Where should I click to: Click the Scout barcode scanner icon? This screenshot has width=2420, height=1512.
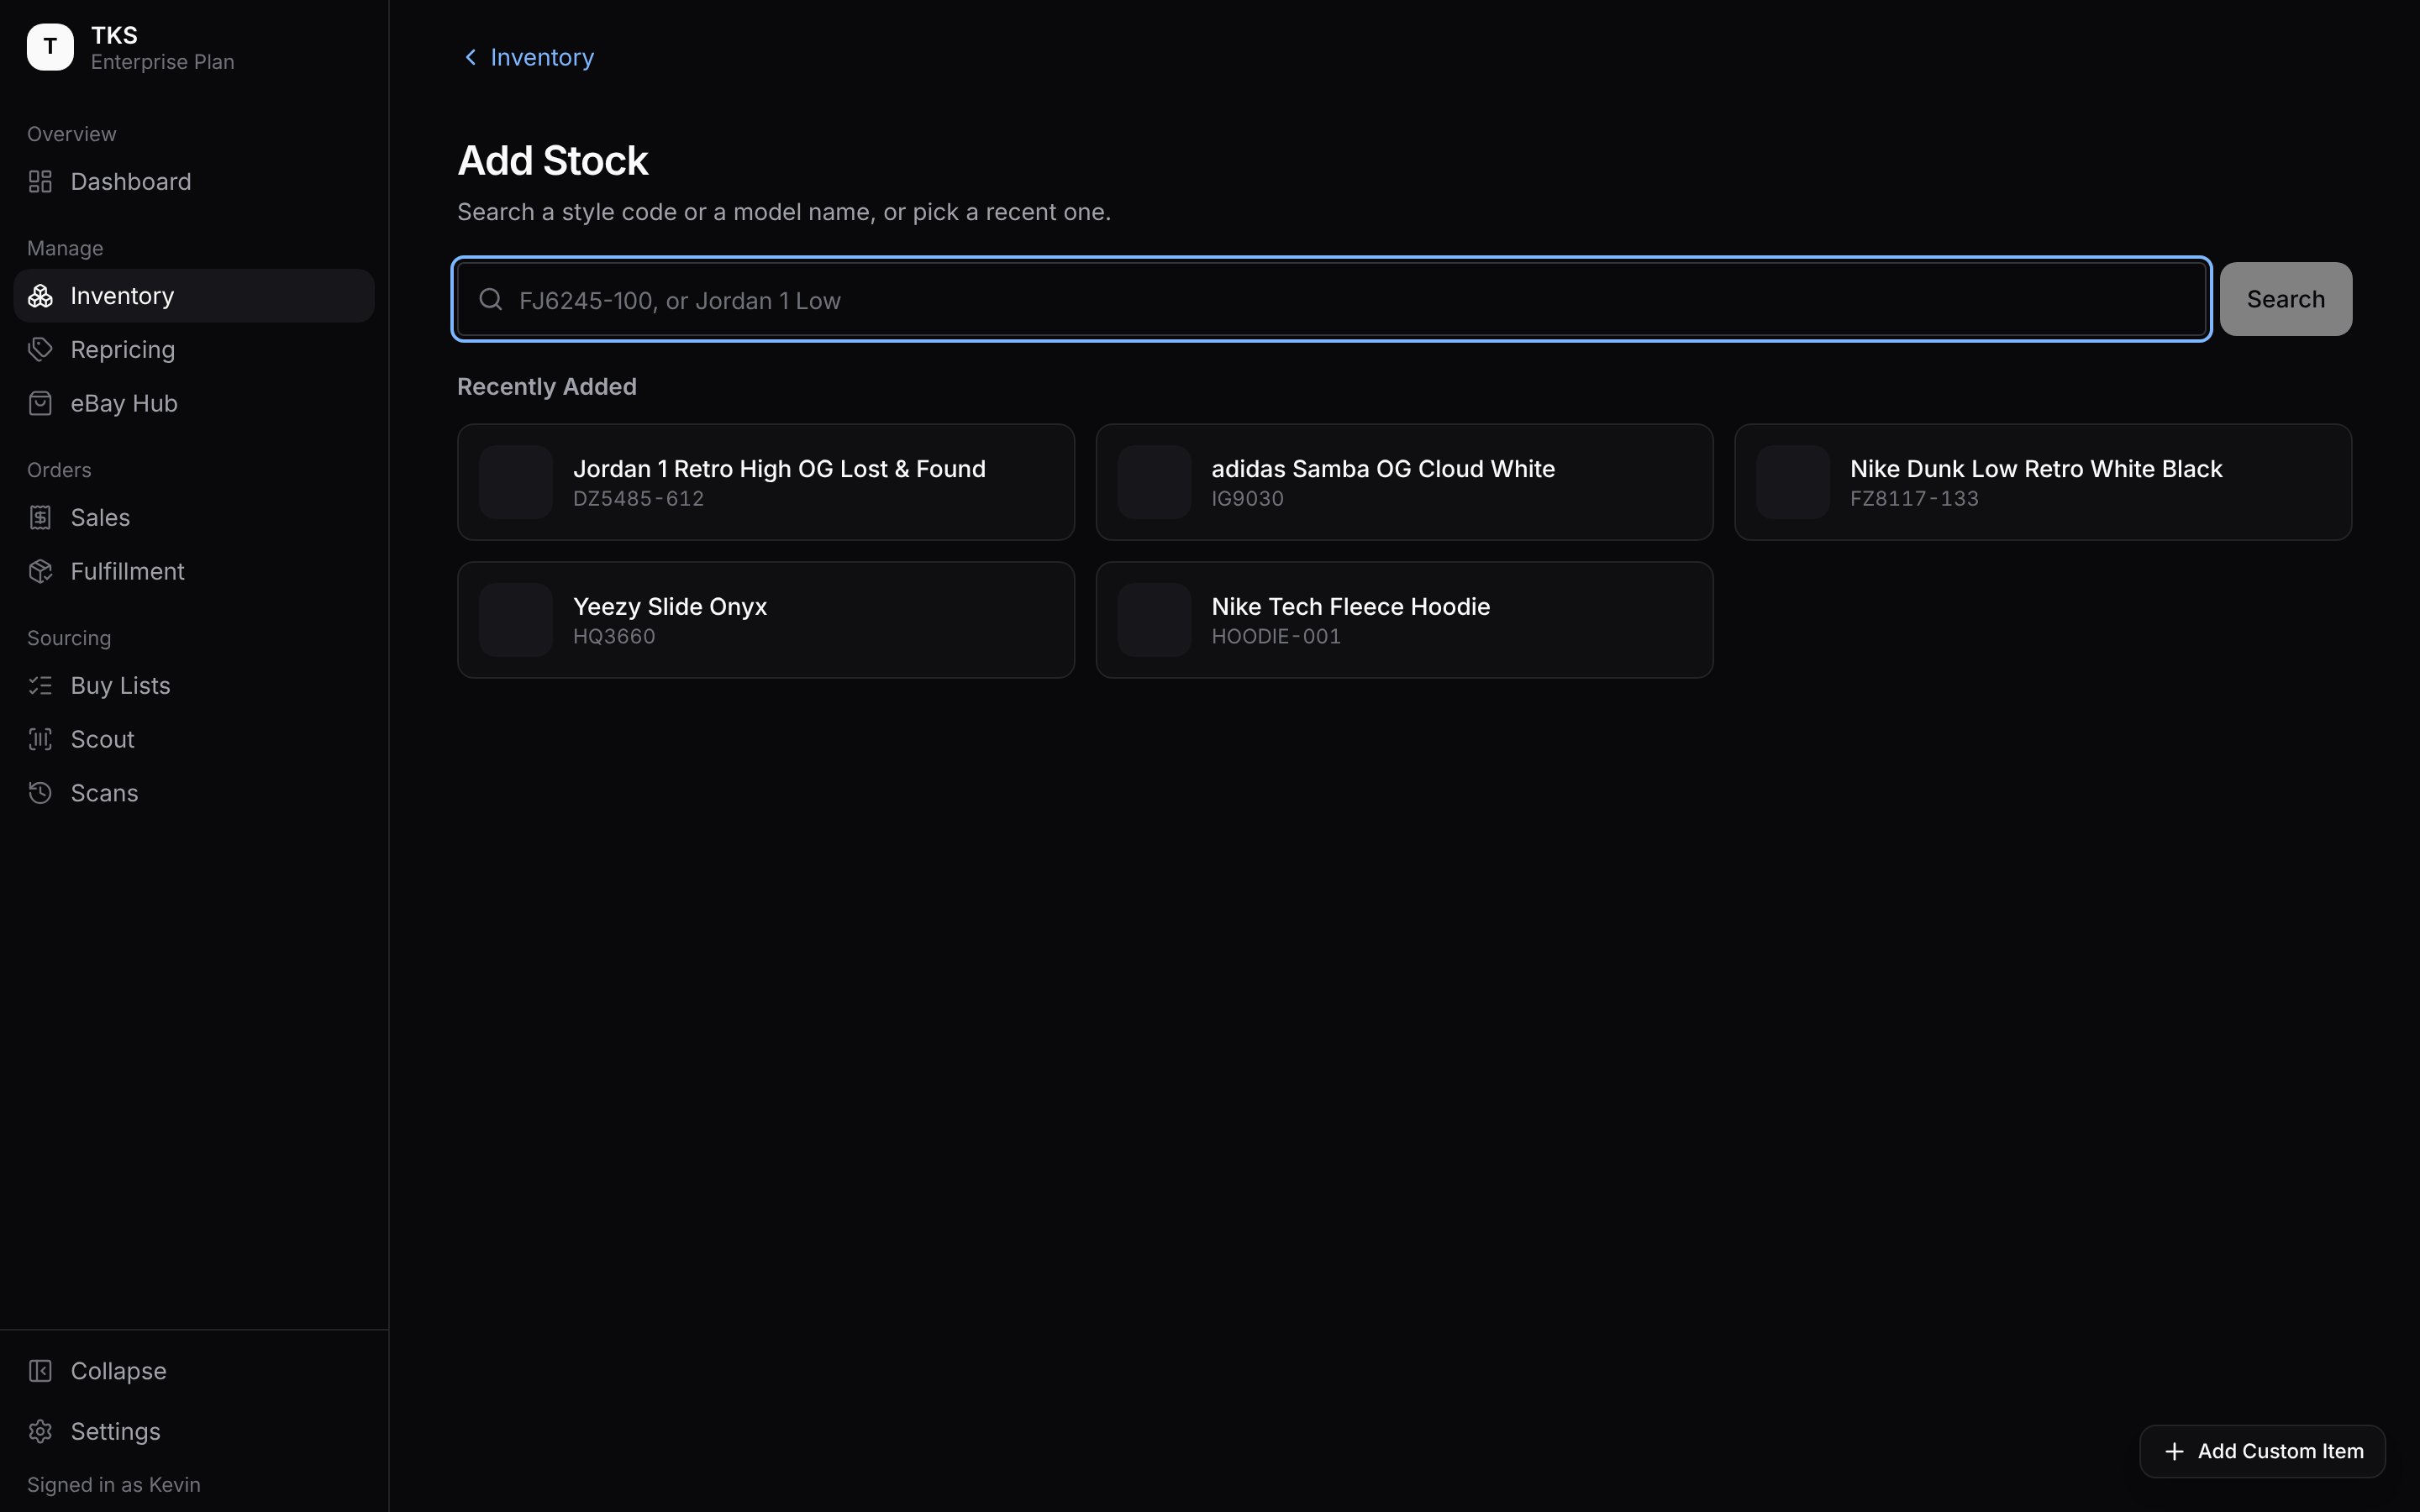pos(40,739)
